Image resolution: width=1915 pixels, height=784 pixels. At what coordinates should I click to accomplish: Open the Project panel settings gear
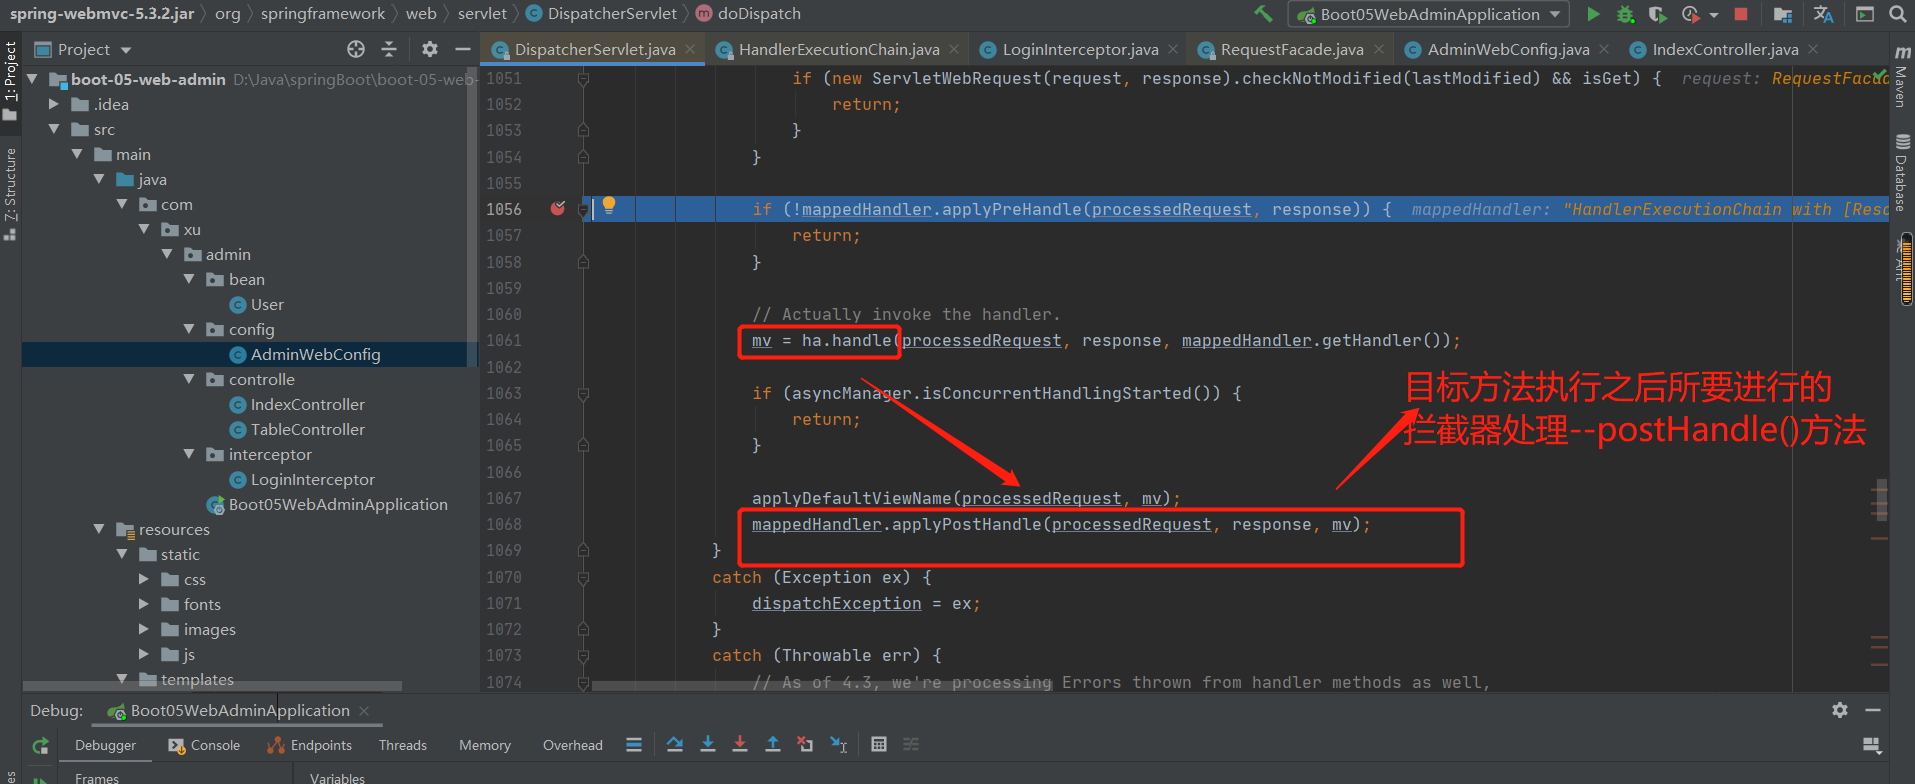(x=430, y=49)
